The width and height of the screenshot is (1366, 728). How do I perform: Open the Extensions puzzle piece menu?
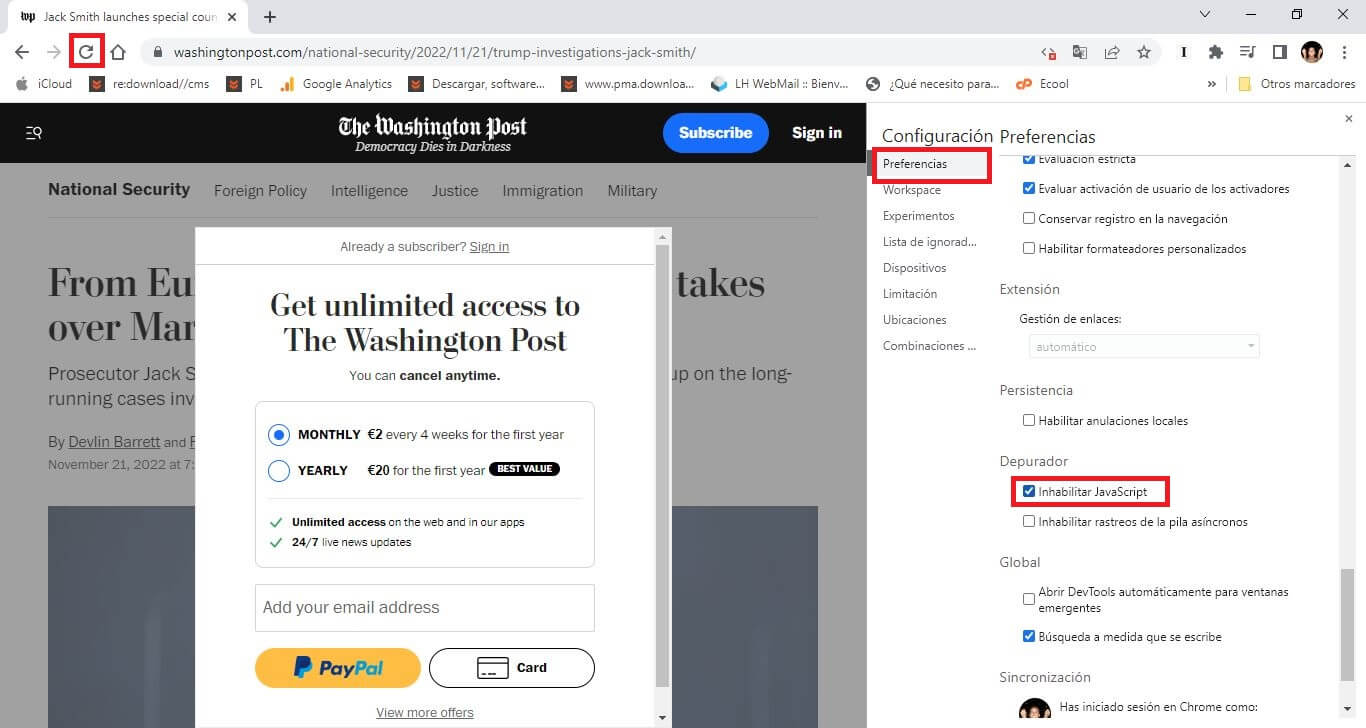coord(1216,52)
